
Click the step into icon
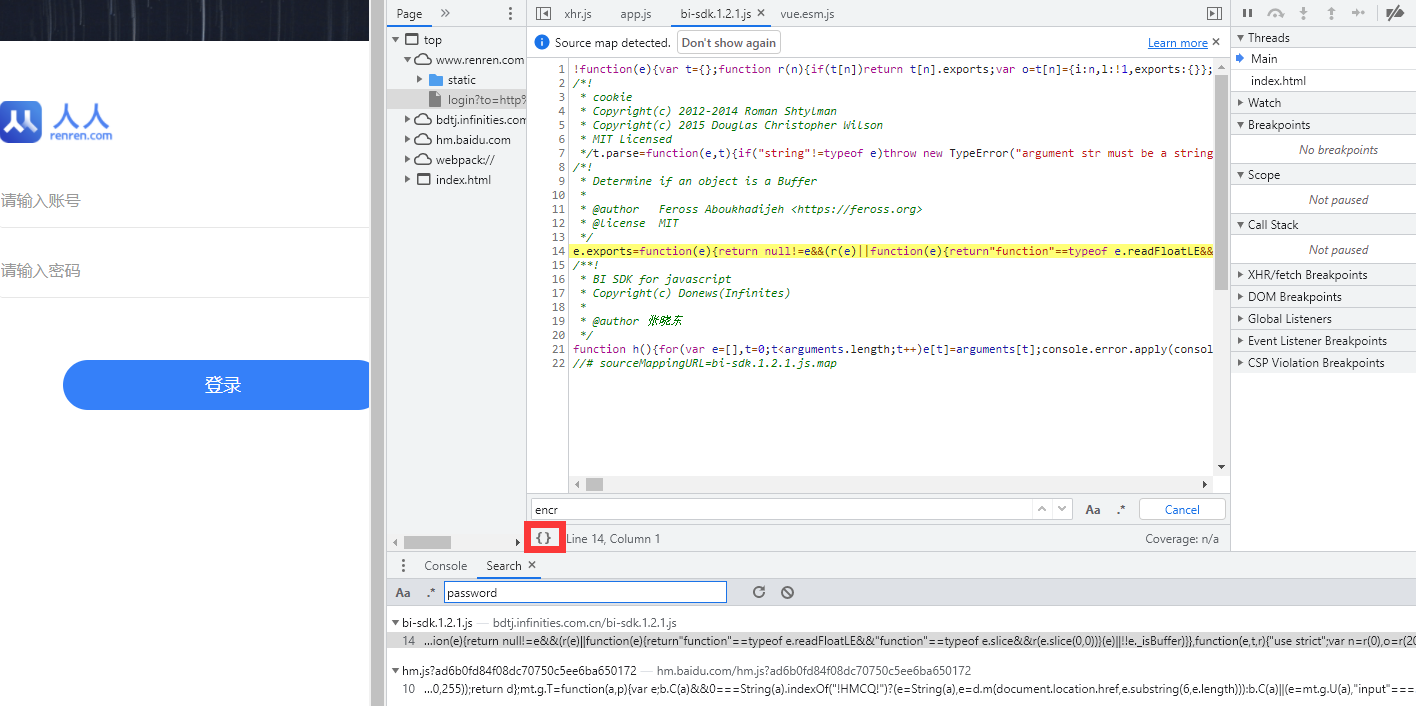point(1303,13)
